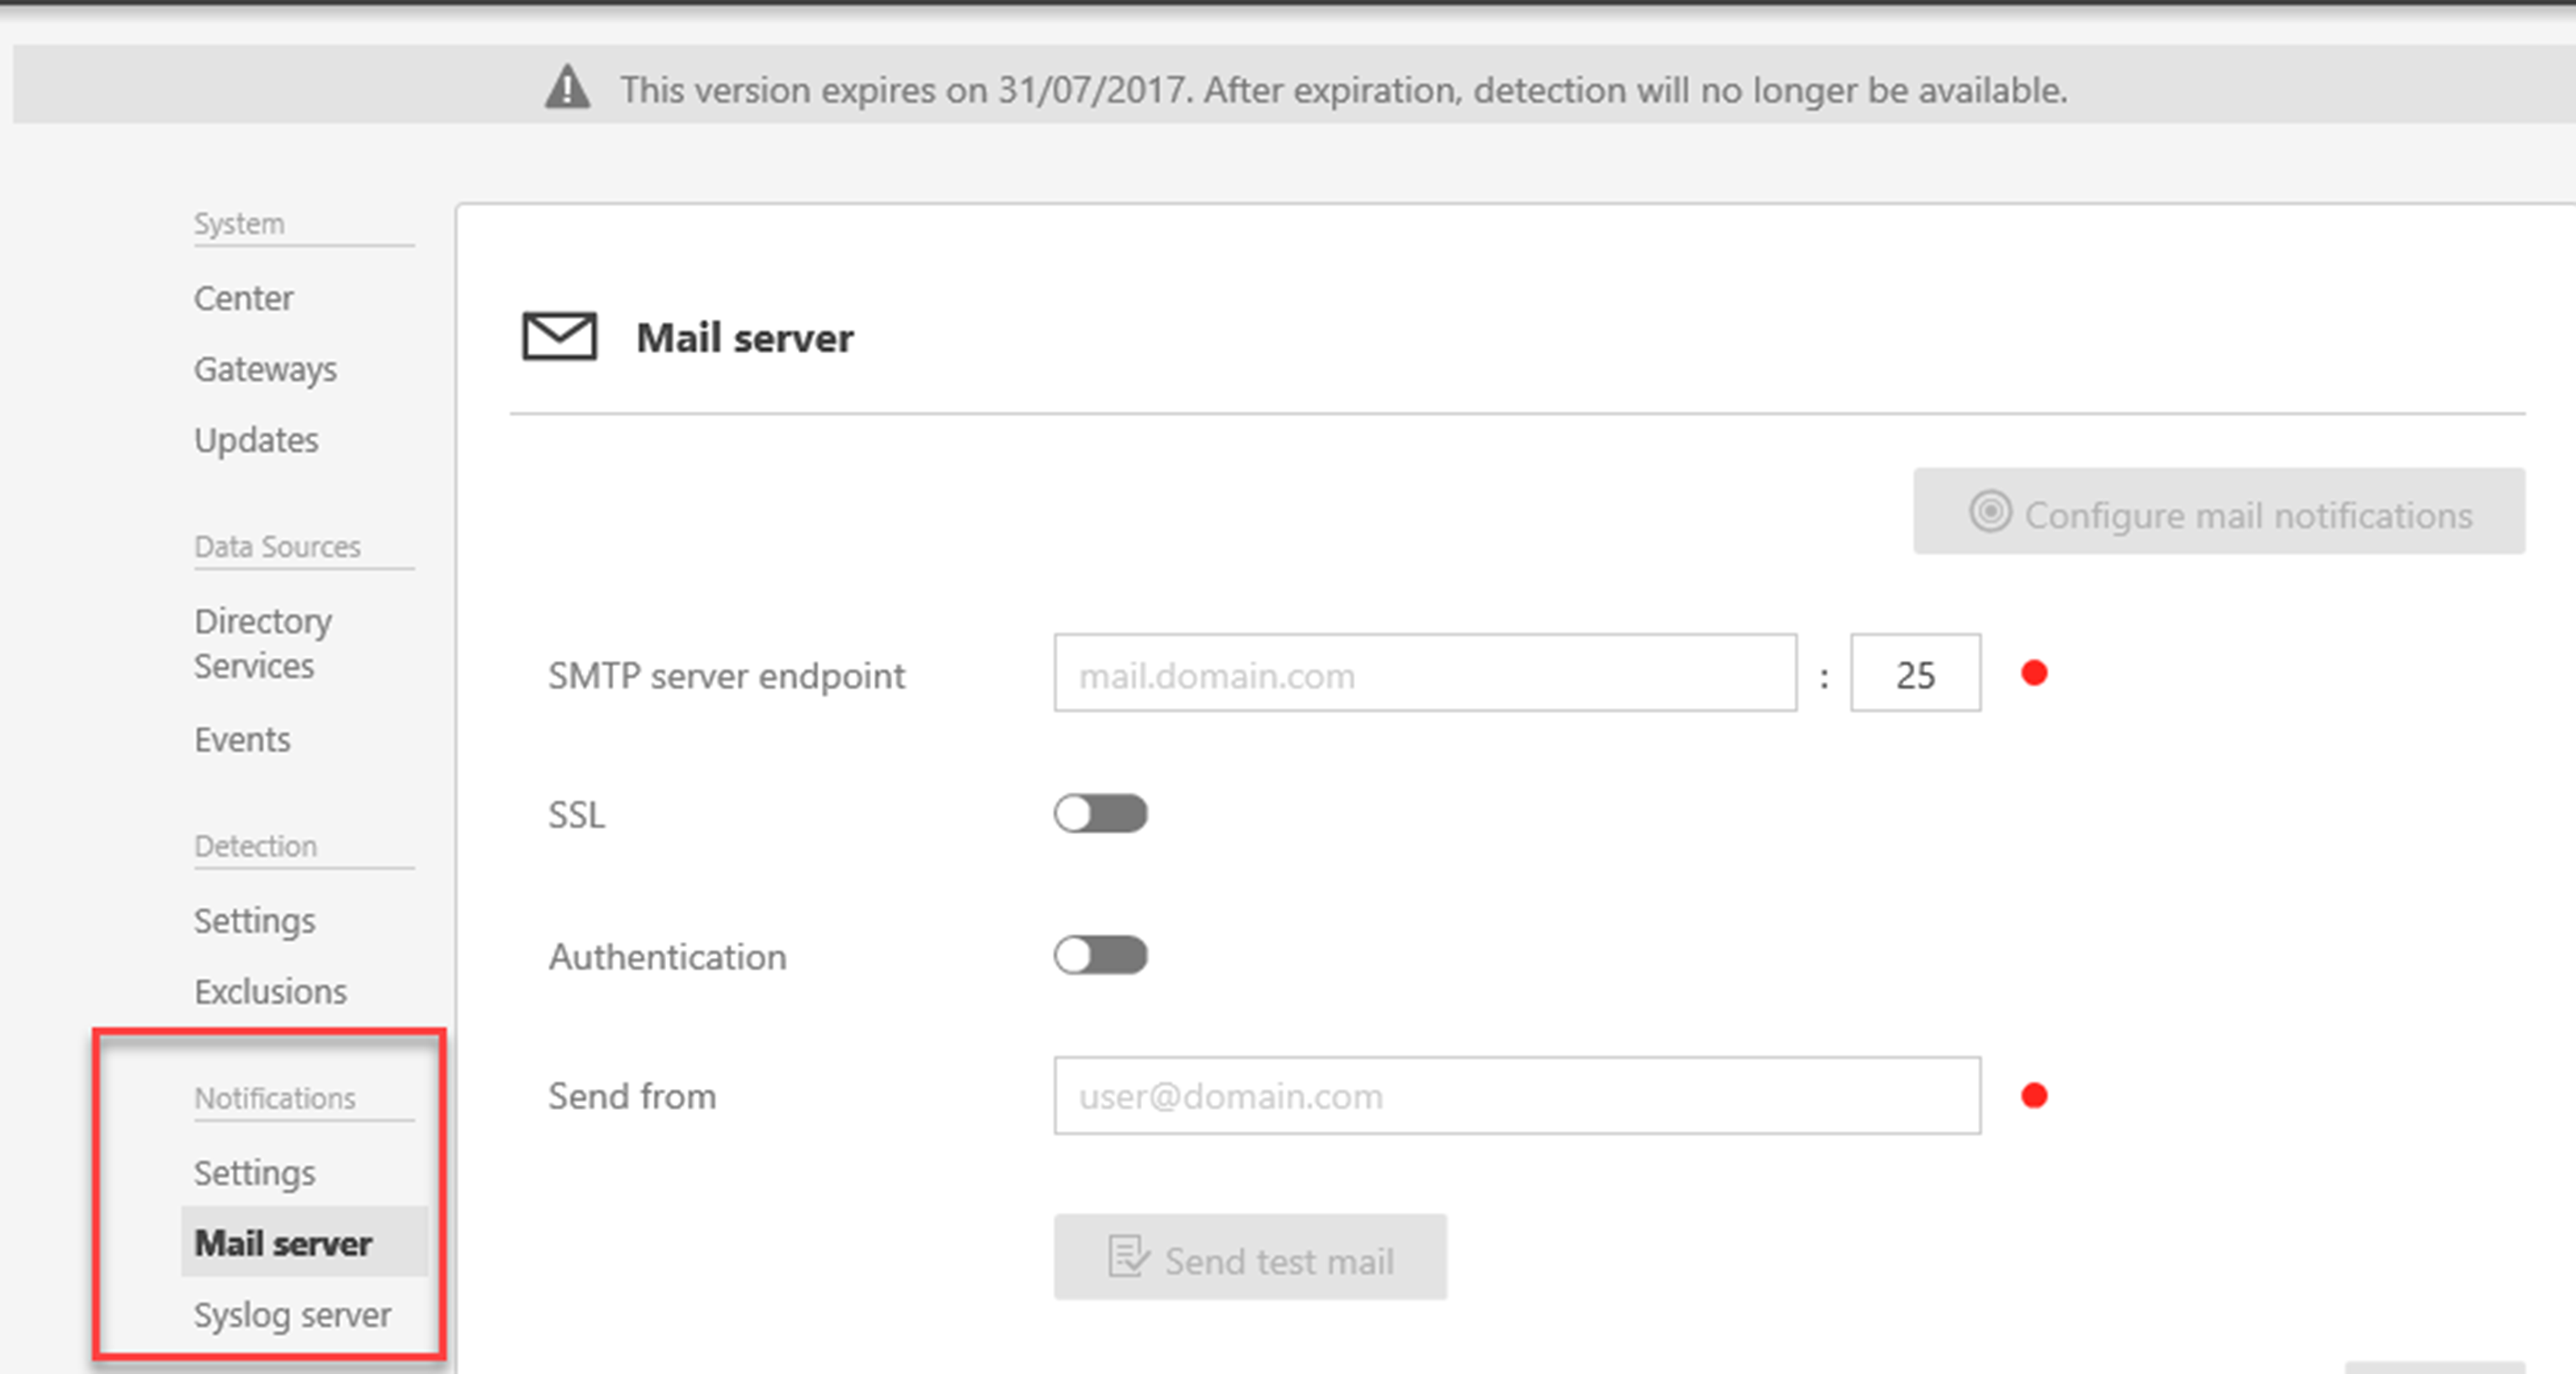The image size is (2576, 1374).
Task: Click the SSL label
Action: [576, 815]
